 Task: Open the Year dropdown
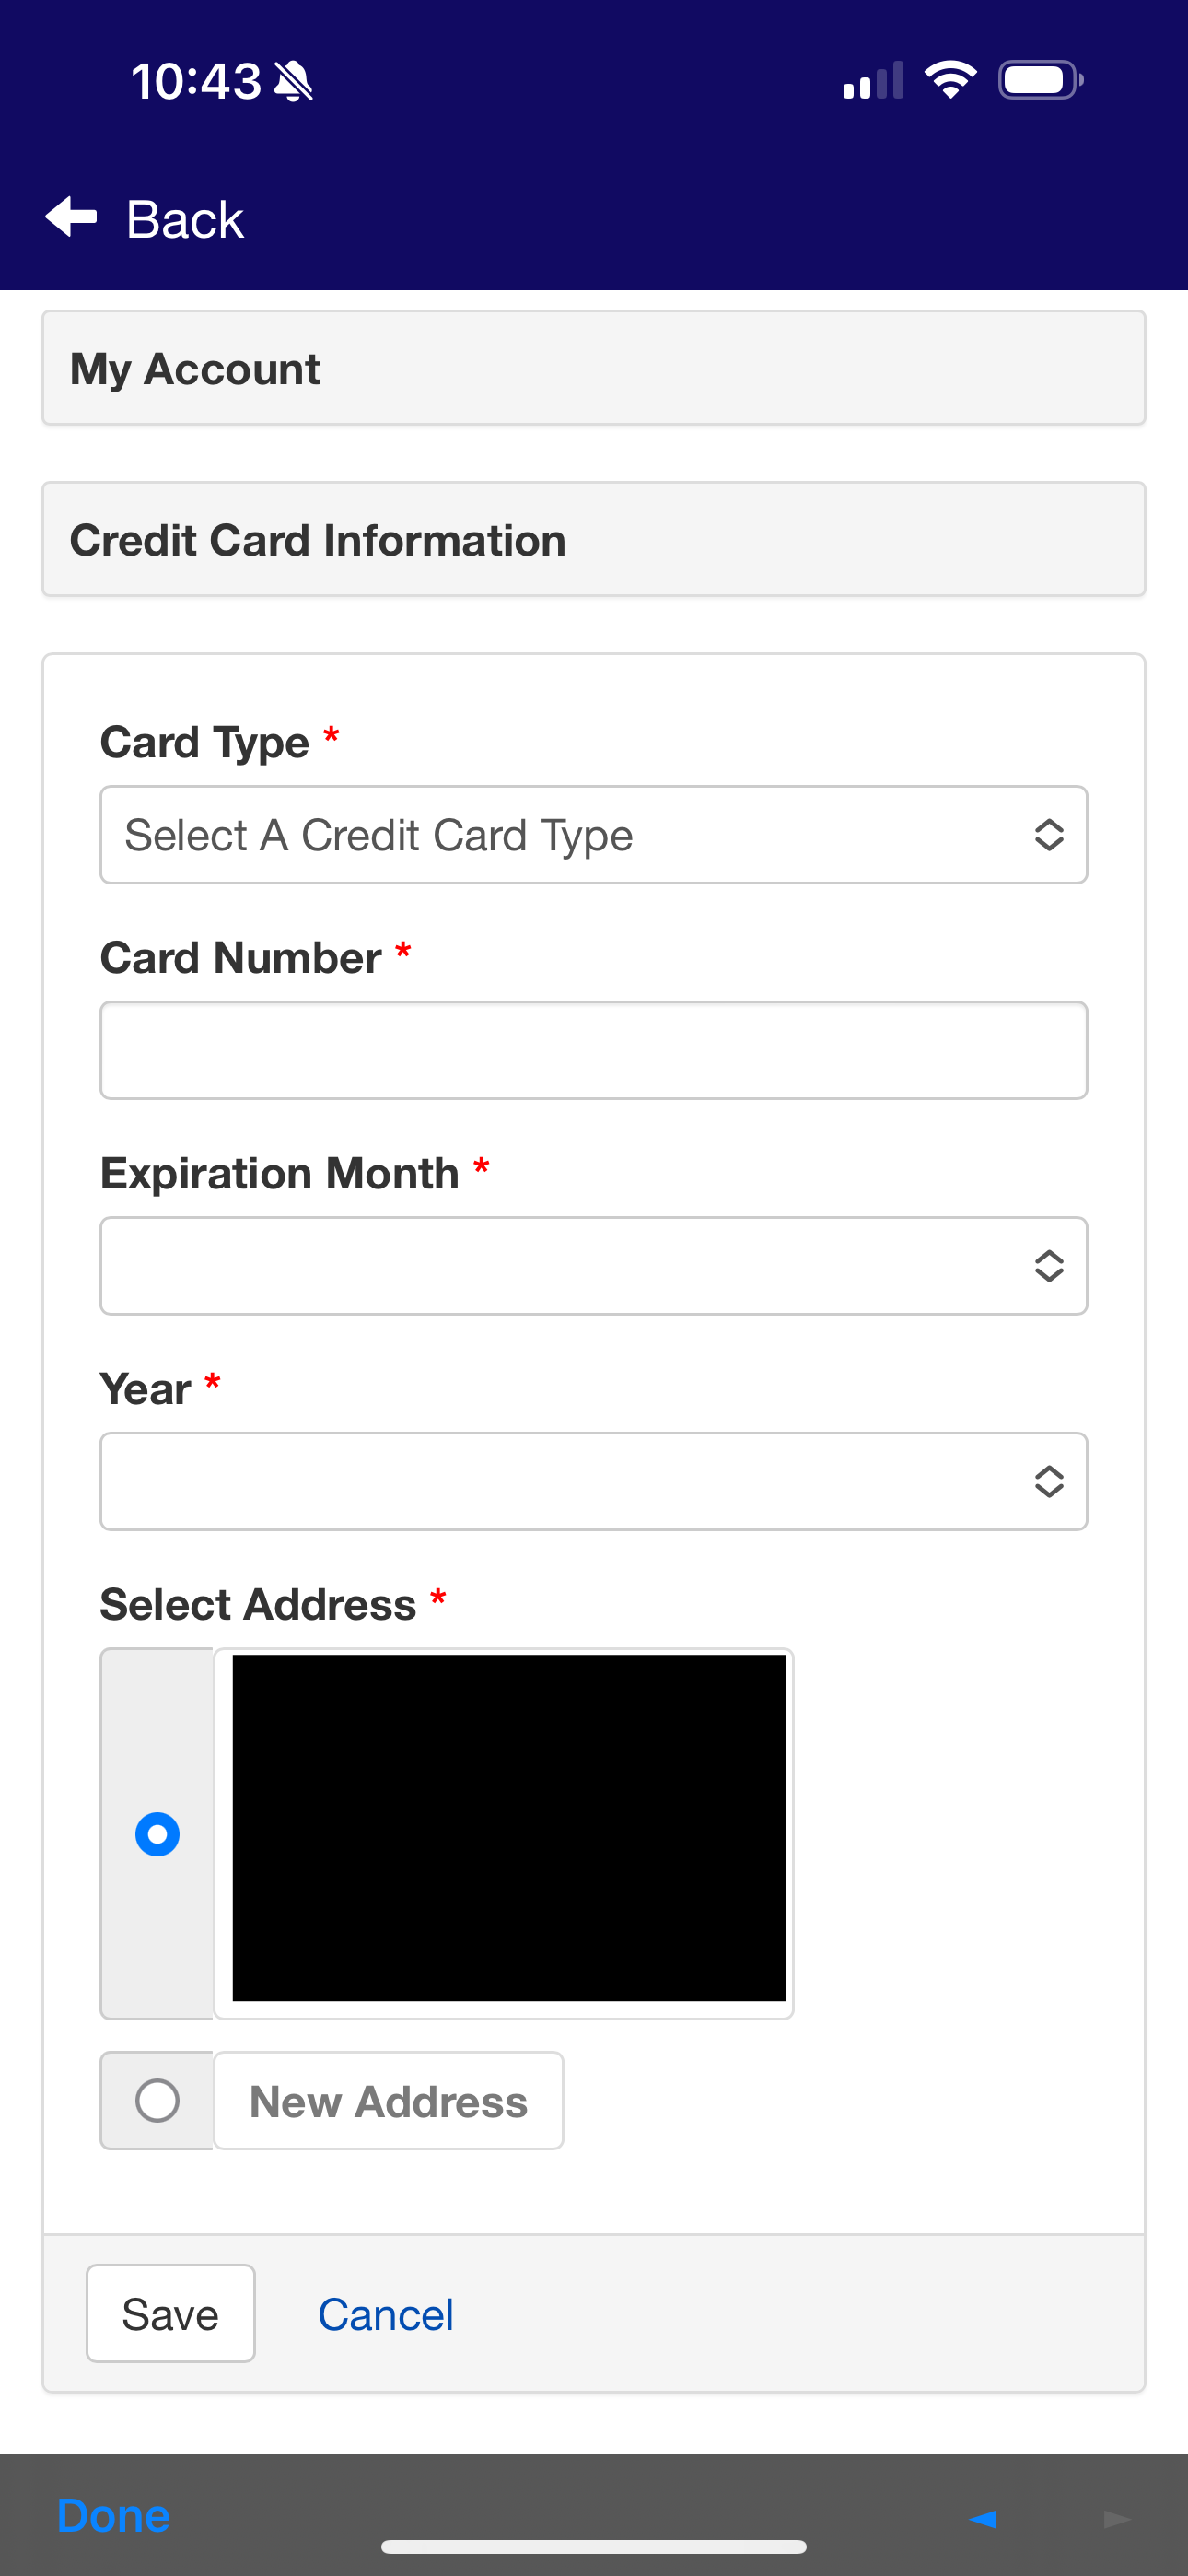click(594, 1481)
